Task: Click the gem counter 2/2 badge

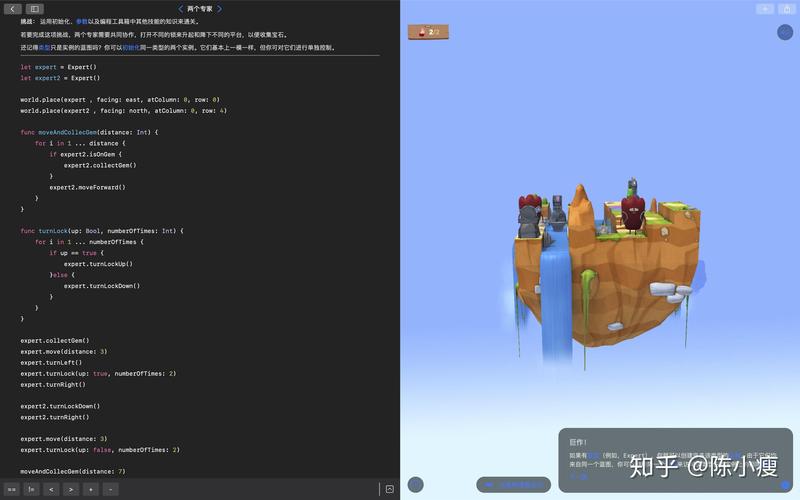Action: (x=429, y=32)
